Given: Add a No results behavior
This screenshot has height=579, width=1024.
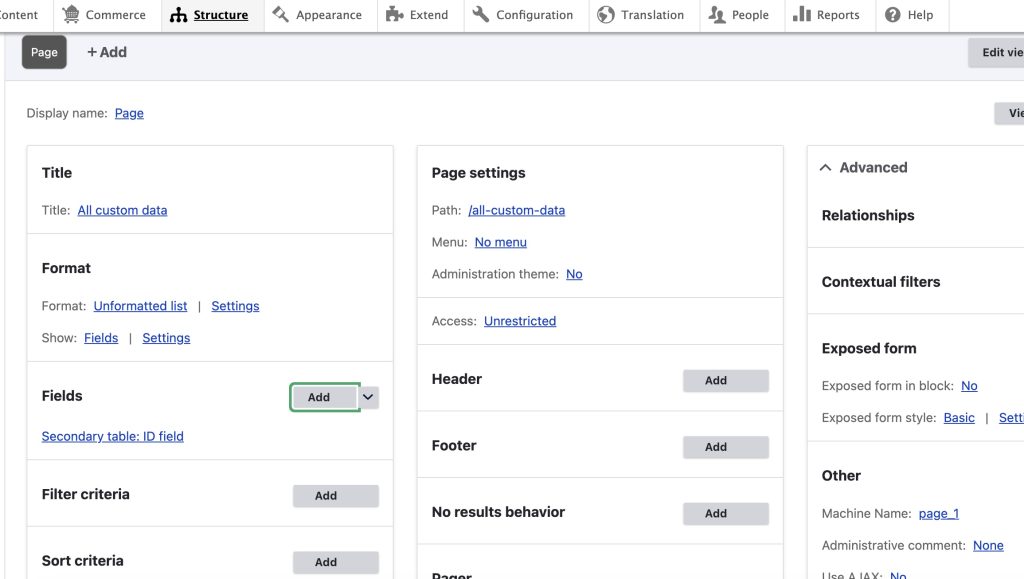Looking at the screenshot, I should pyautogui.click(x=726, y=514).
